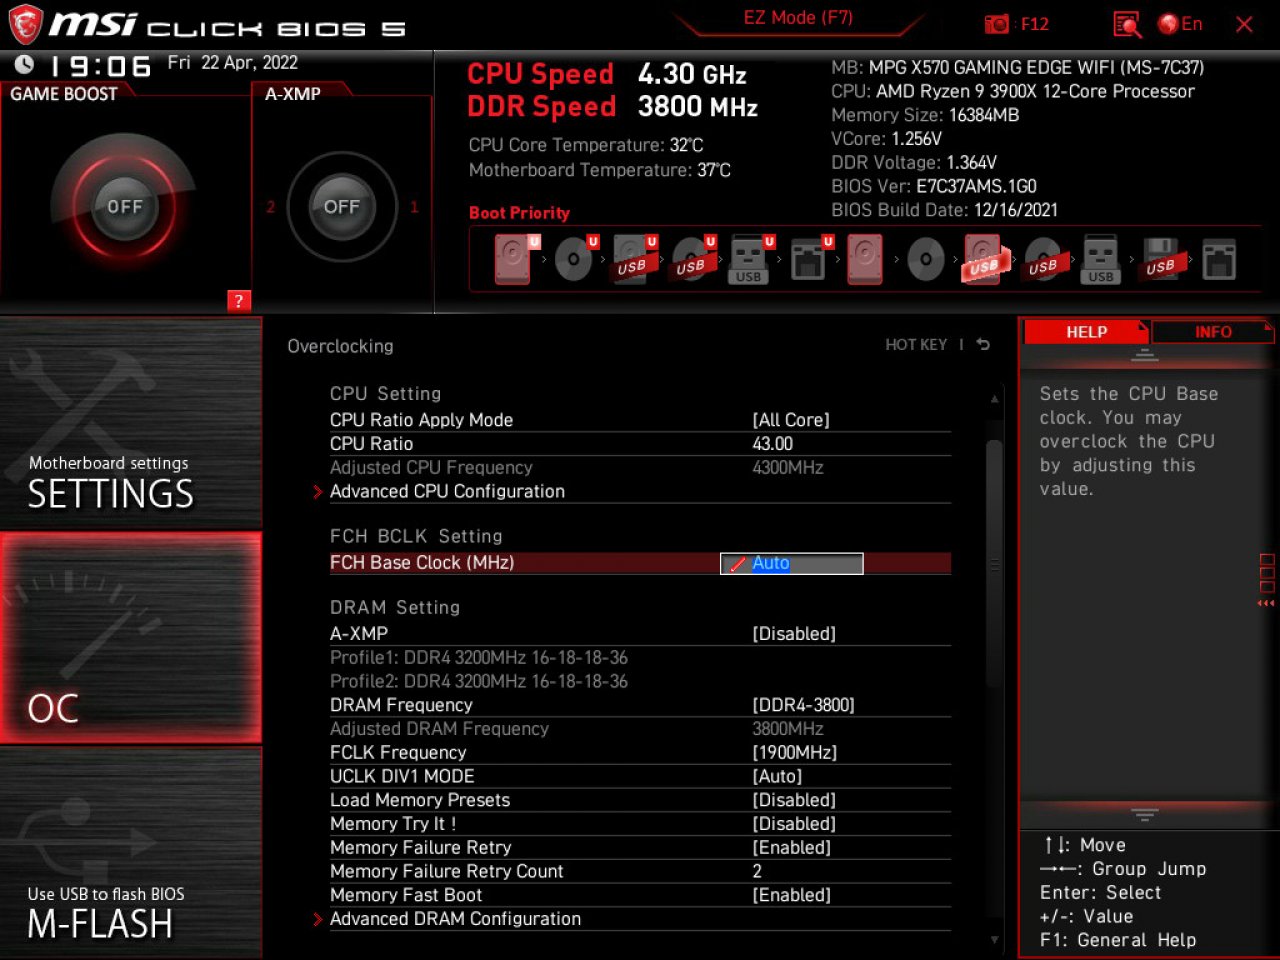The image size is (1280, 960).
Task: Open the OC overclocking section
Action: (131, 638)
